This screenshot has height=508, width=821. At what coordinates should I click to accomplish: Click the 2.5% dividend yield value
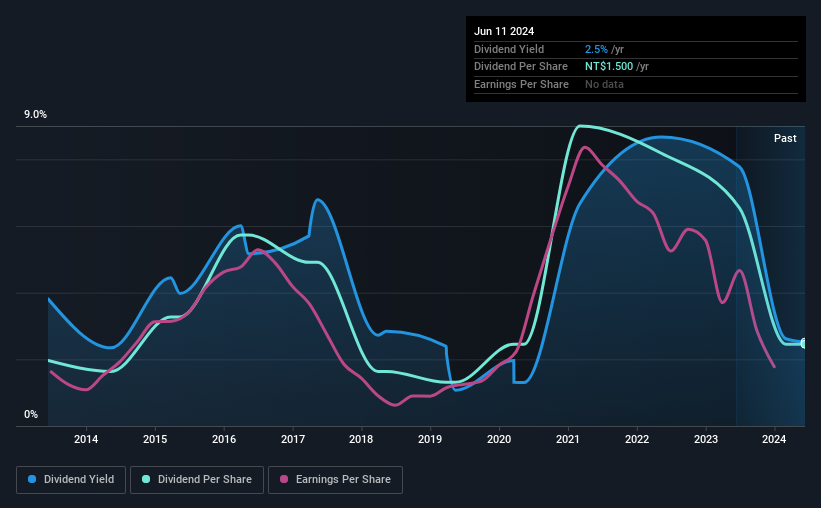(596, 49)
